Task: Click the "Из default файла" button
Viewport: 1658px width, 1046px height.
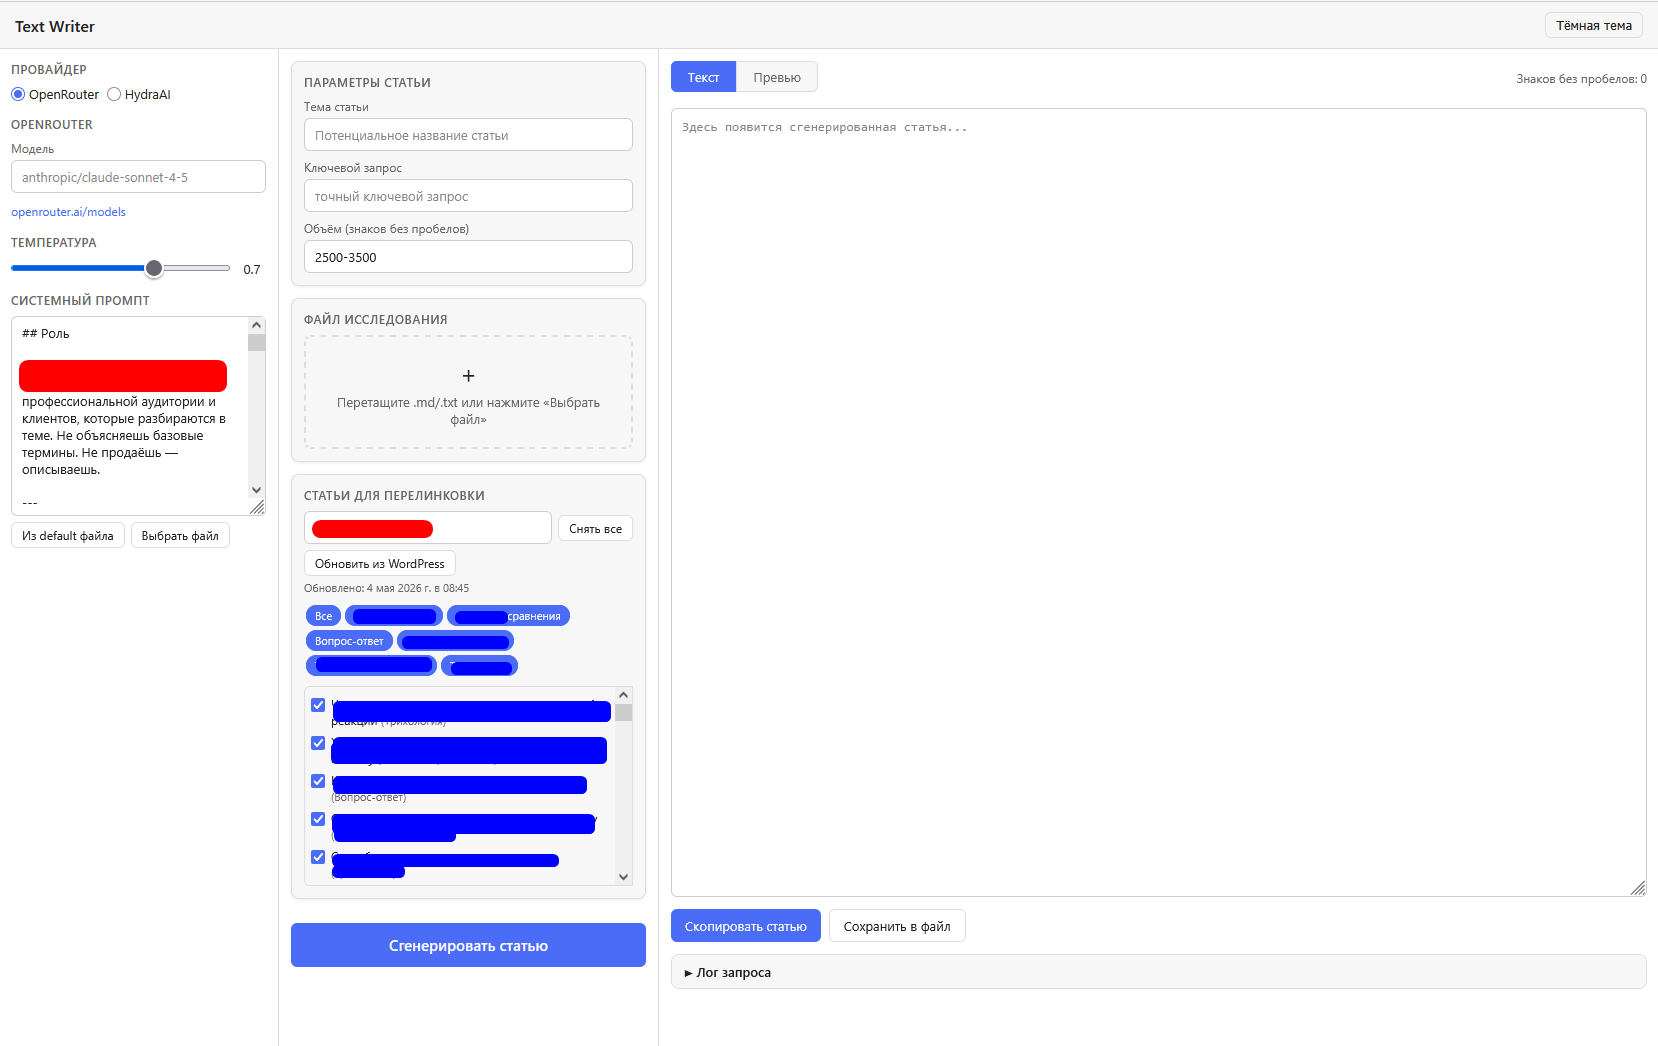Action: pyautogui.click(x=68, y=535)
